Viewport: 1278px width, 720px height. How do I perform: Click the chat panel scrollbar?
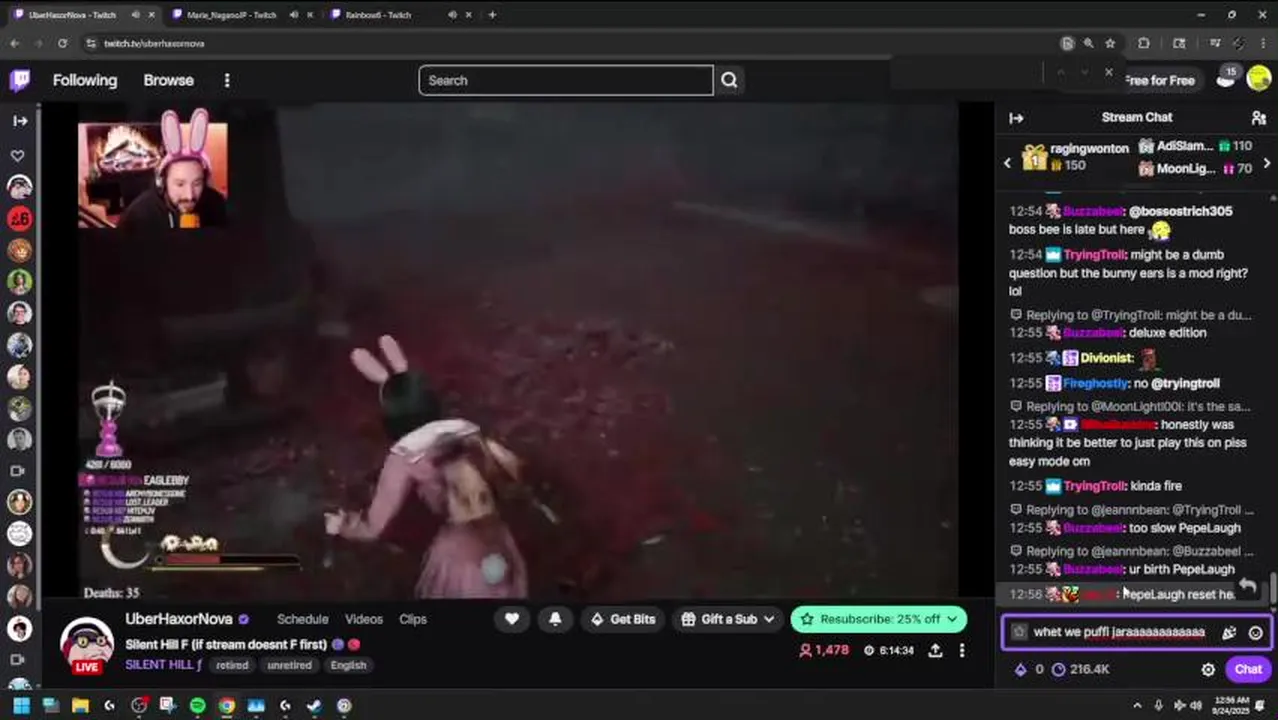[x=1273, y=588]
